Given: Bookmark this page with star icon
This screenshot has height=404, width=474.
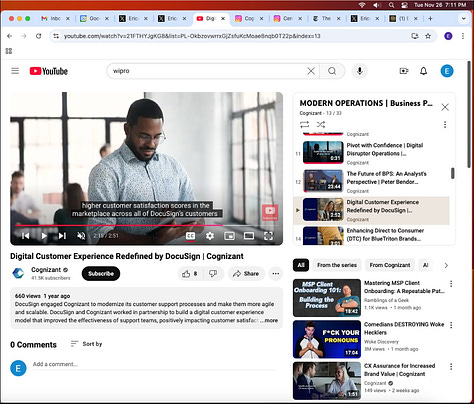Looking at the screenshot, I should pos(428,36).
